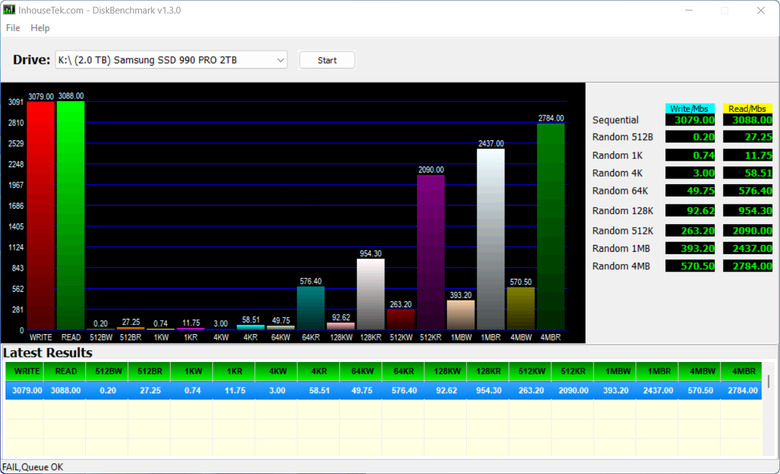Select Random 4MB read value 2784.00
780x474 pixels.
(748, 266)
